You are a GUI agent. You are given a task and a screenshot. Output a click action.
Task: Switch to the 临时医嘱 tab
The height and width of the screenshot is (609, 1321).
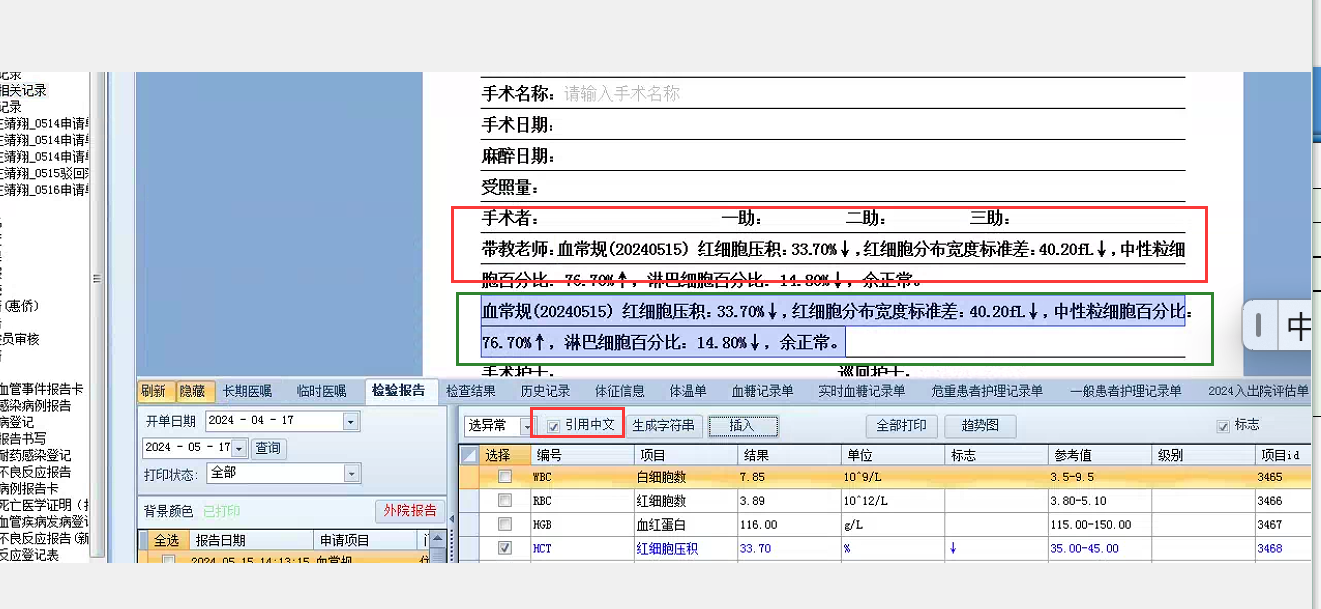coord(322,391)
